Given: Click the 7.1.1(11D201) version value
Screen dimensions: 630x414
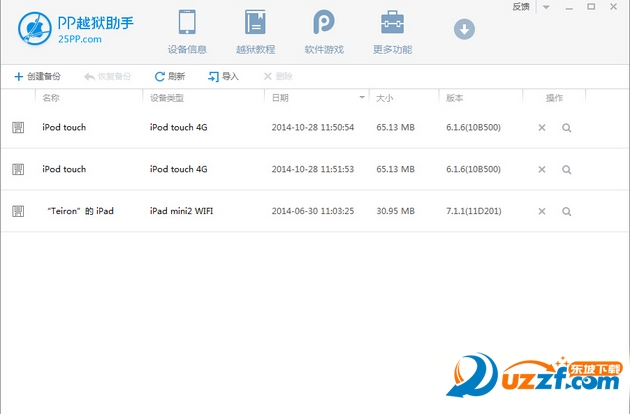Looking at the screenshot, I should point(474,211).
